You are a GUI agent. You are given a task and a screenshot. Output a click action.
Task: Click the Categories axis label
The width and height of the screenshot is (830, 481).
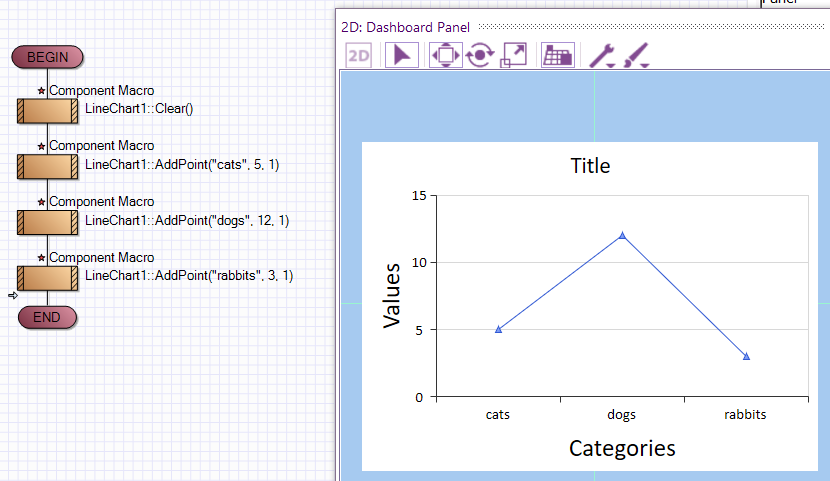click(x=622, y=448)
